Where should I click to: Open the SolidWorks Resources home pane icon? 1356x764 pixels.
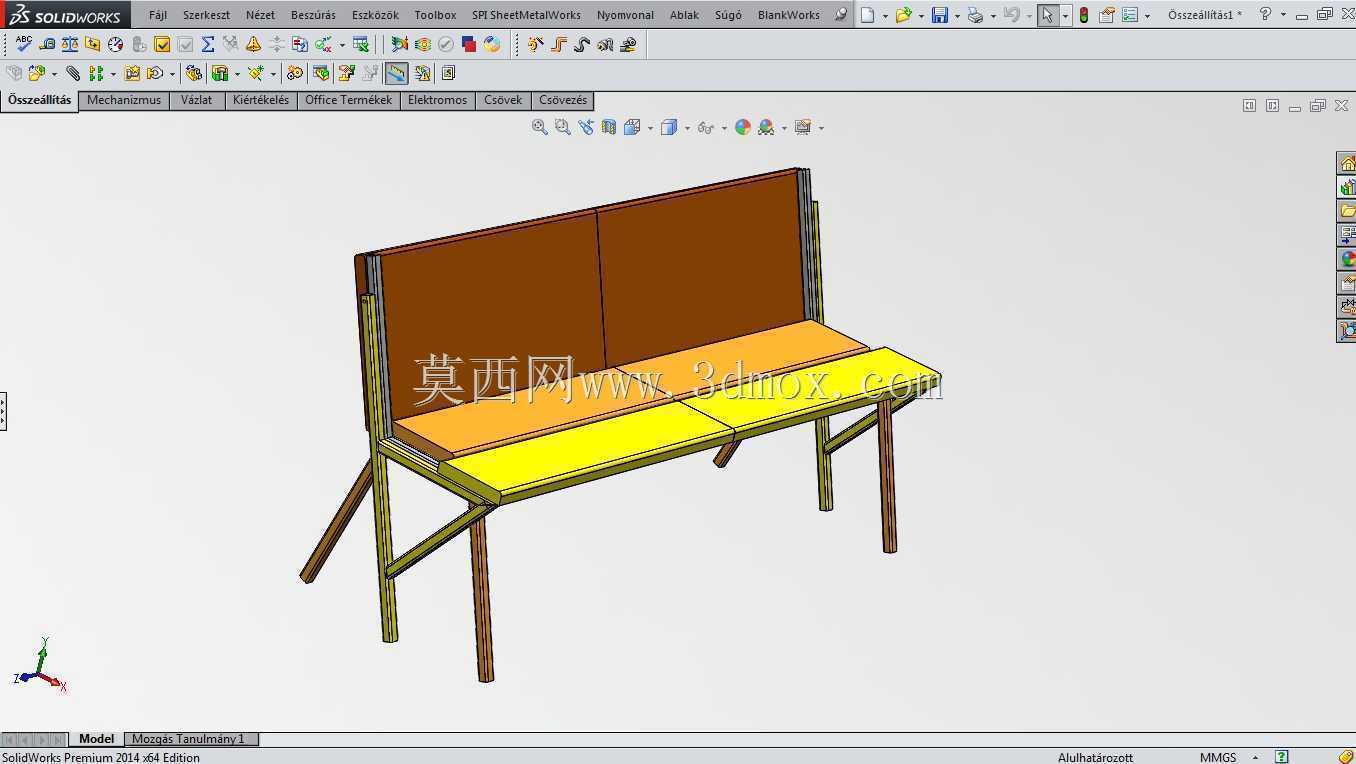[x=1347, y=163]
